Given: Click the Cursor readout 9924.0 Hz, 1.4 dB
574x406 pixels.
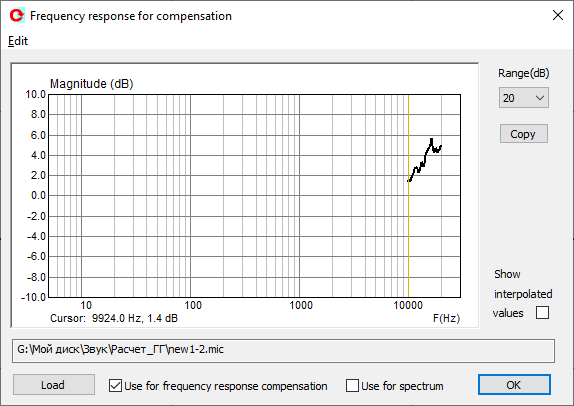Looking at the screenshot, I should (114, 318).
